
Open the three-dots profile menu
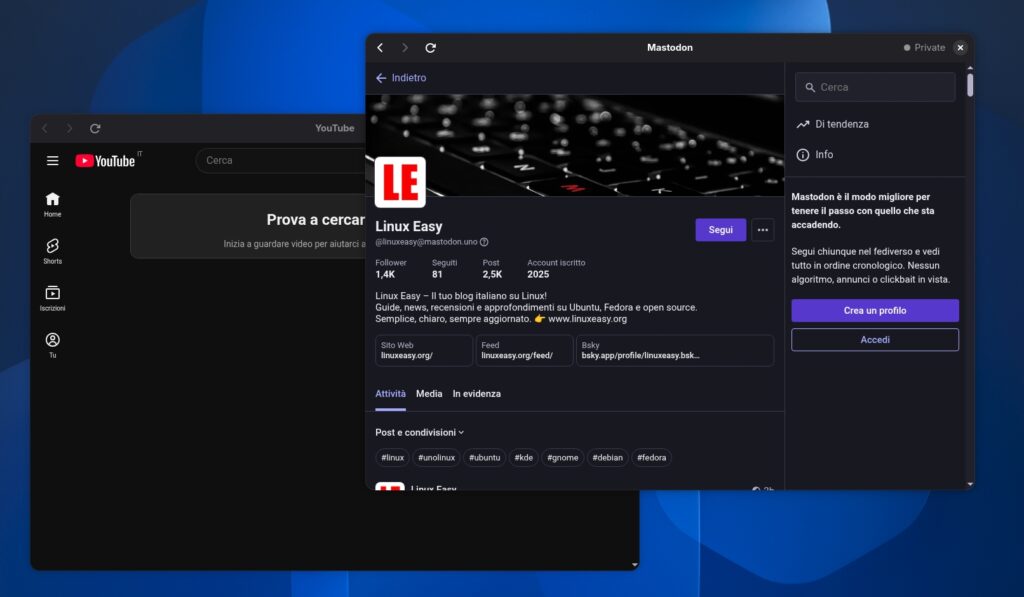click(762, 230)
